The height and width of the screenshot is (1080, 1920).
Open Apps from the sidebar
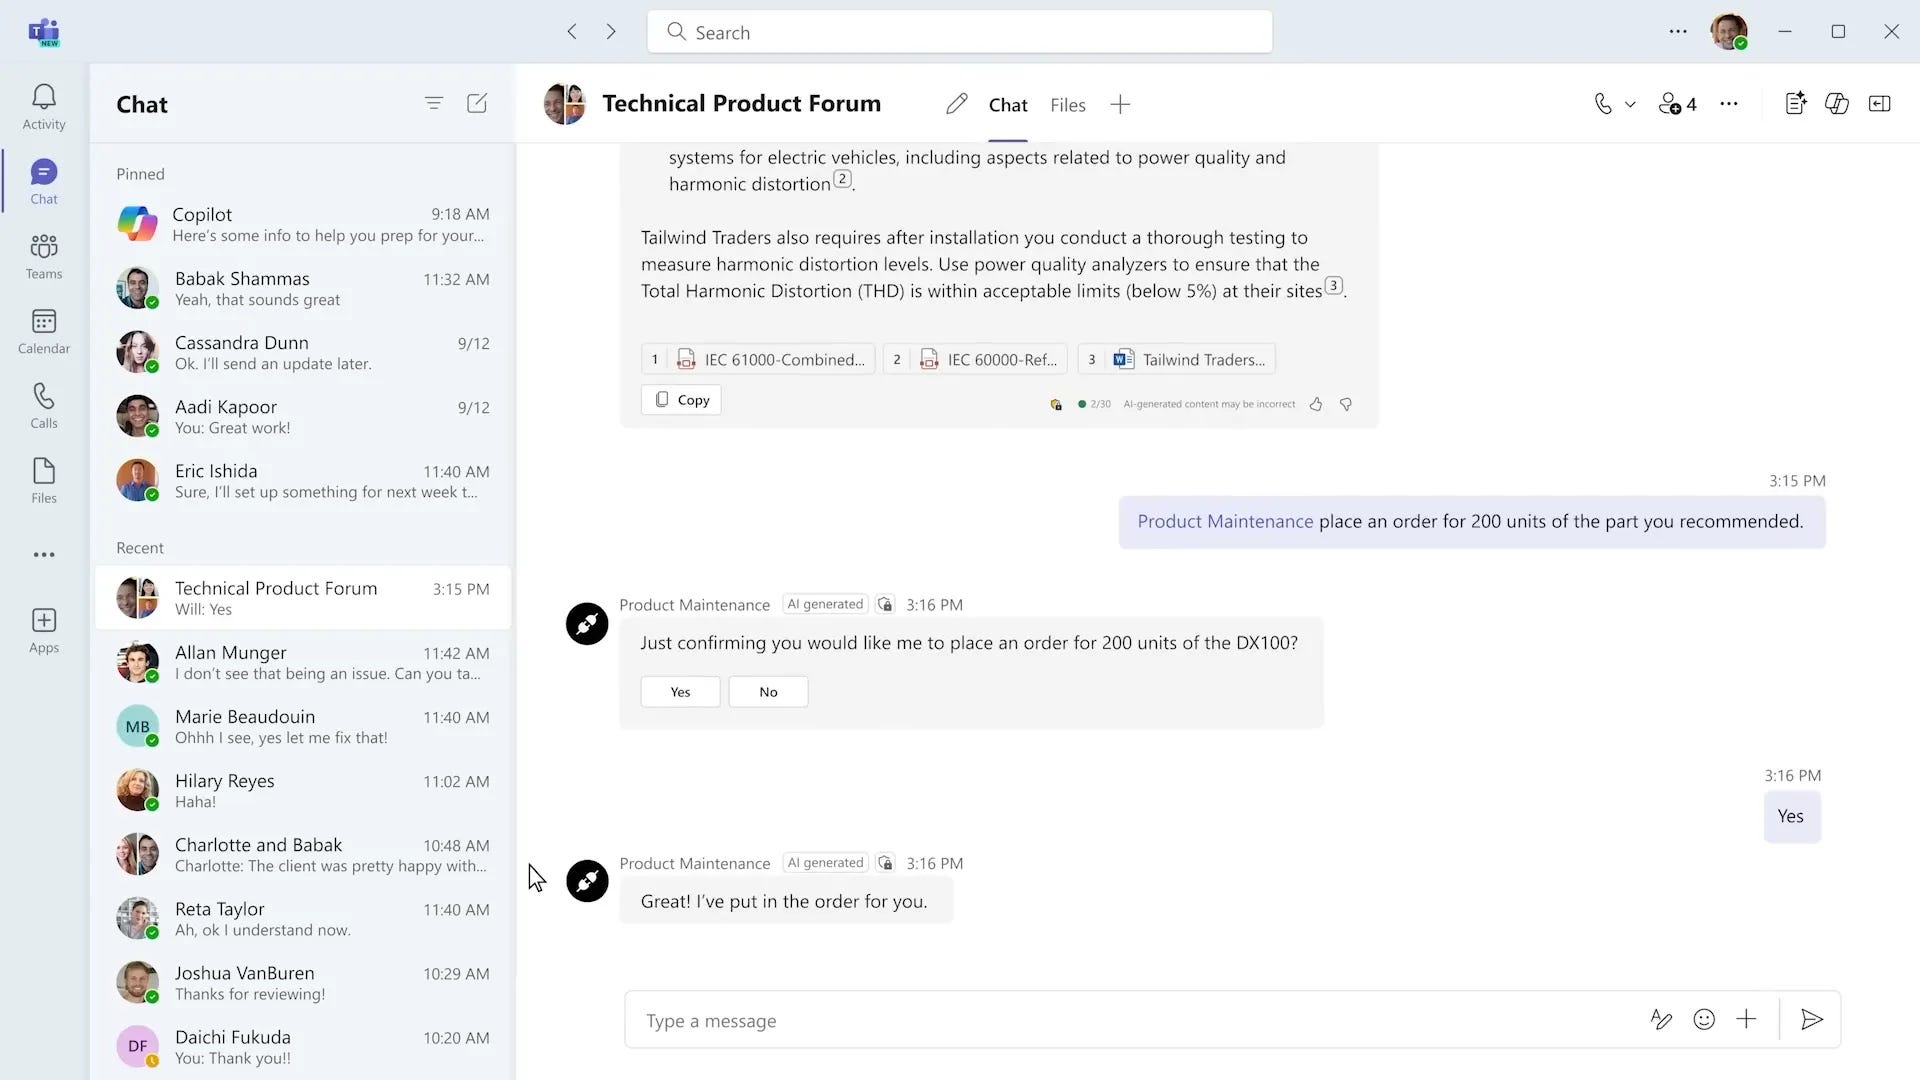(x=43, y=627)
